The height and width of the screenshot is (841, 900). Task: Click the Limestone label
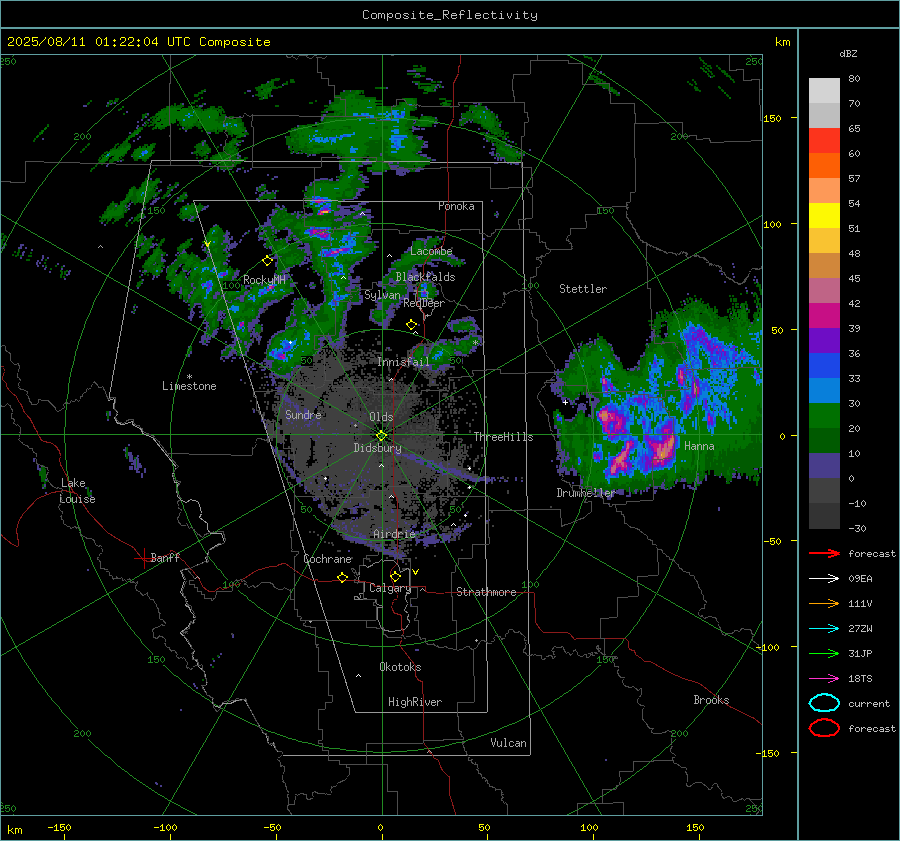point(189,386)
